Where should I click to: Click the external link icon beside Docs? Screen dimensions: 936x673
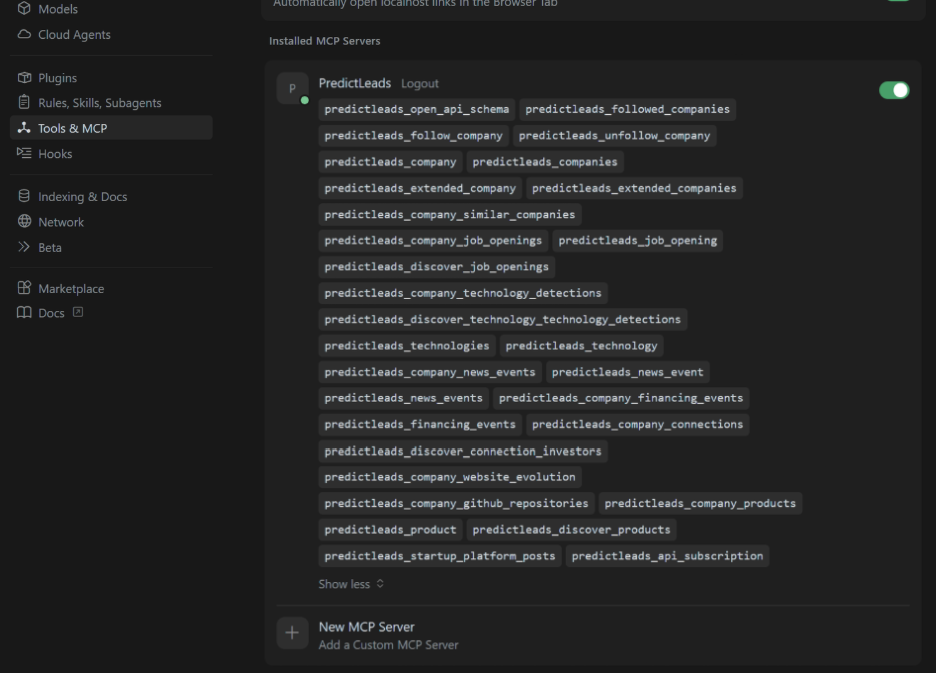click(78, 312)
